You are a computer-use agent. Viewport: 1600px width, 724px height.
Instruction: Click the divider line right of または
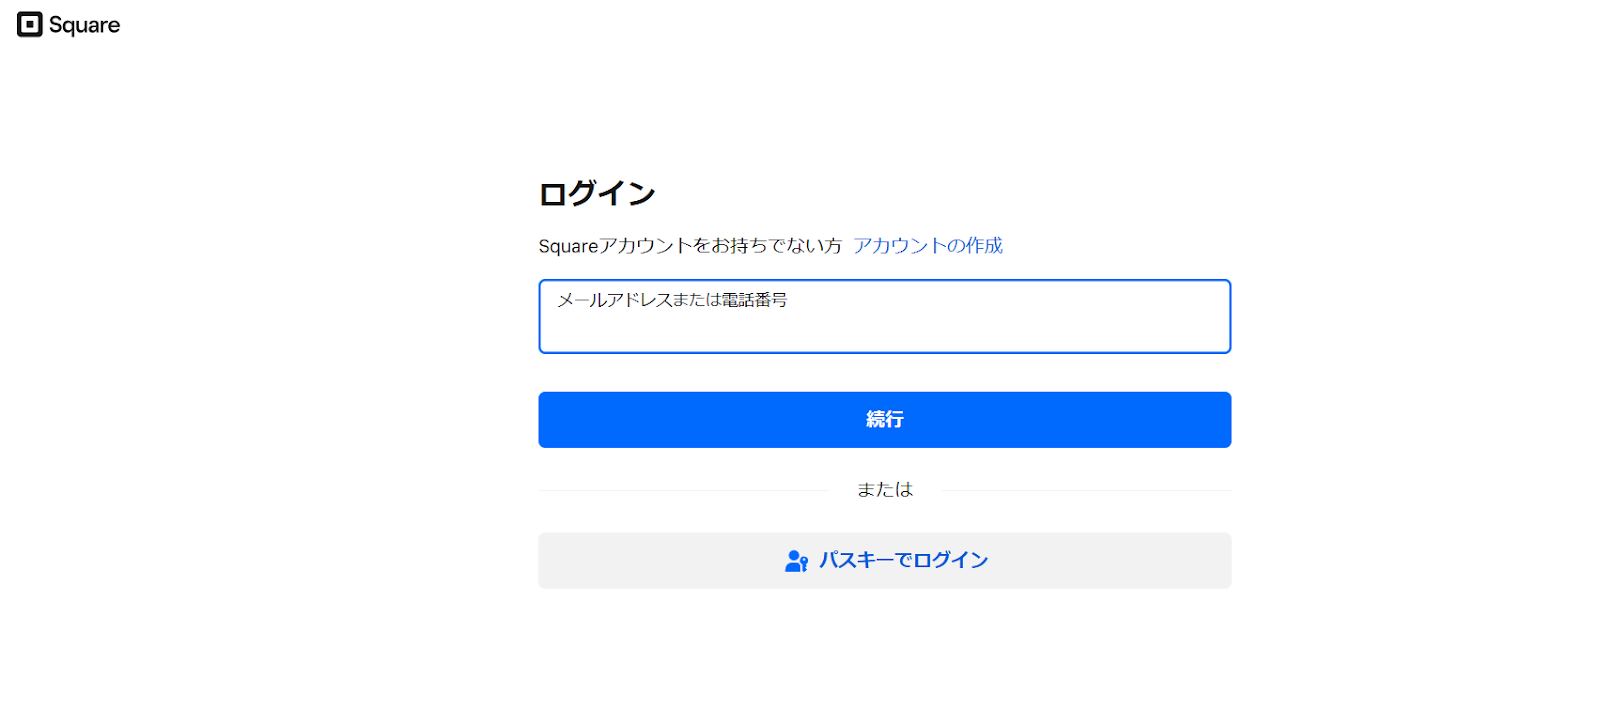(x=1086, y=490)
